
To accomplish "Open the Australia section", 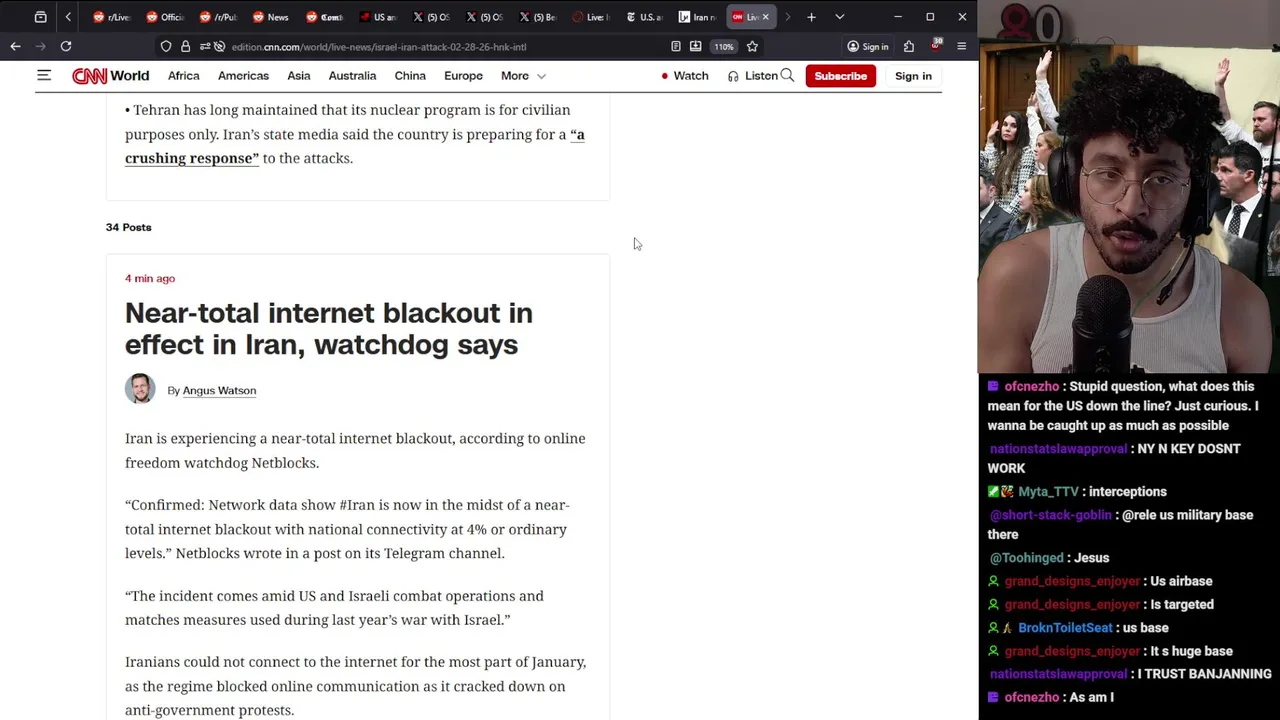I will coord(352,76).
